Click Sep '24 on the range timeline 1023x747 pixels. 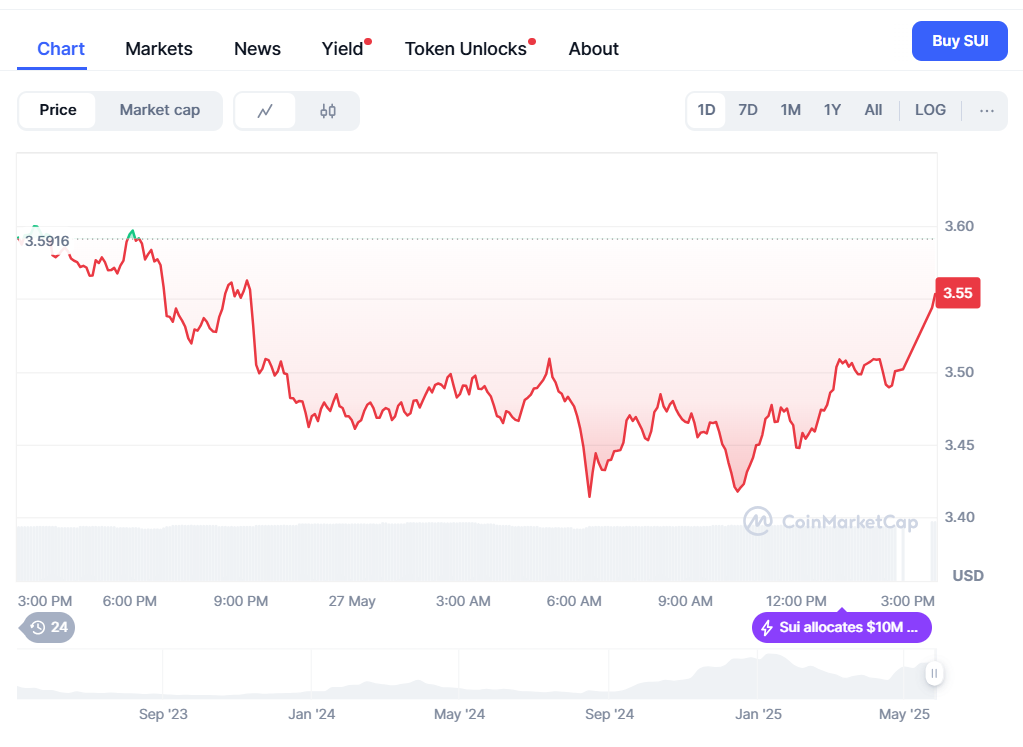[x=609, y=714]
